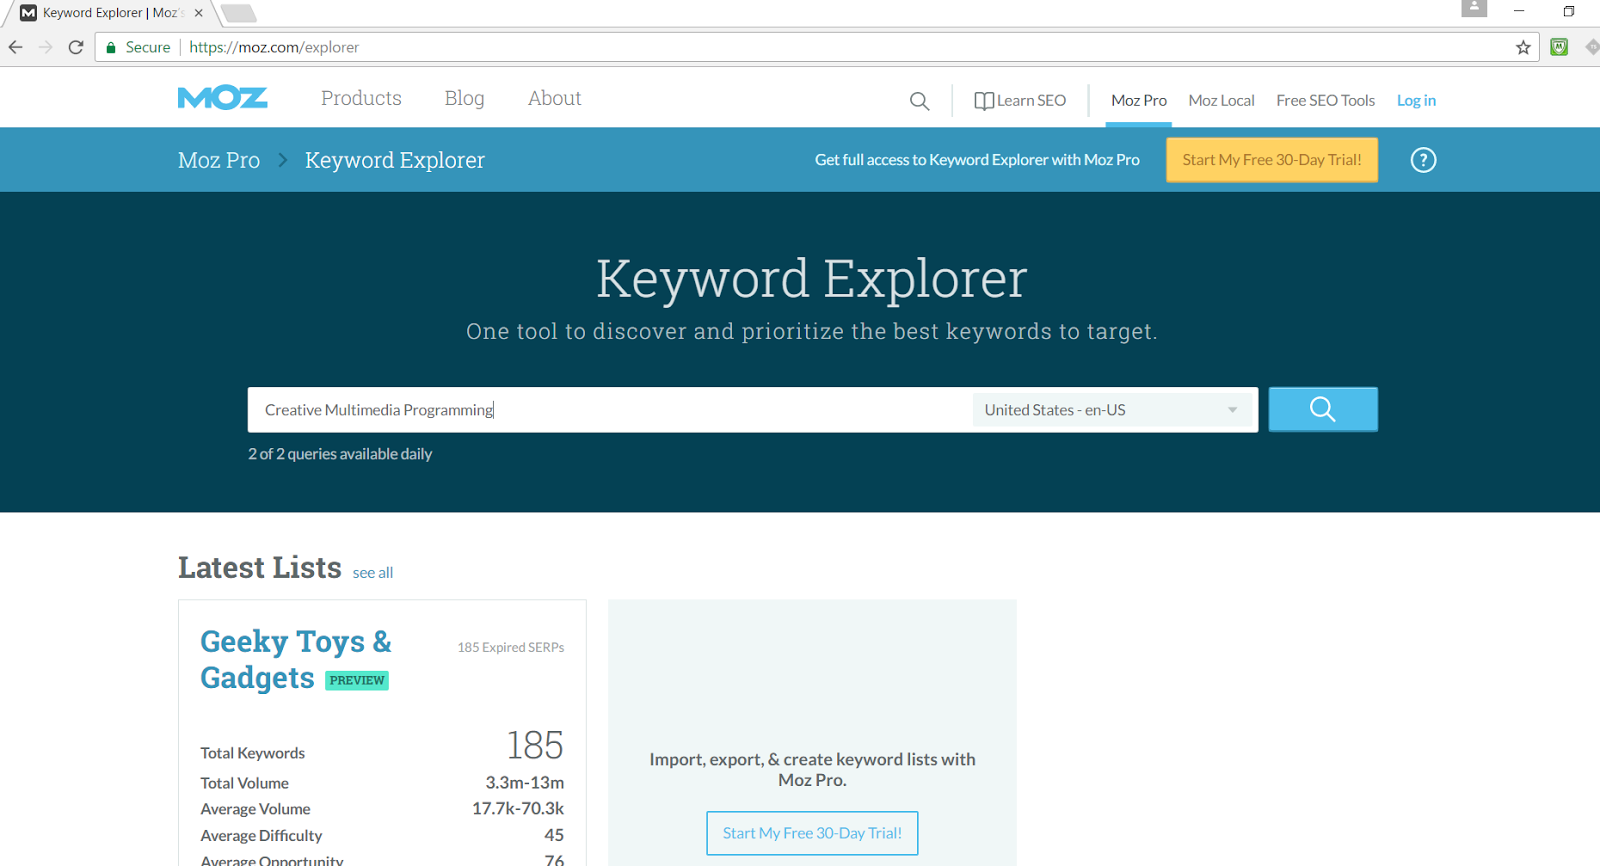Click the Average Difficulty row label
The height and width of the screenshot is (866, 1600).
pyautogui.click(x=261, y=836)
